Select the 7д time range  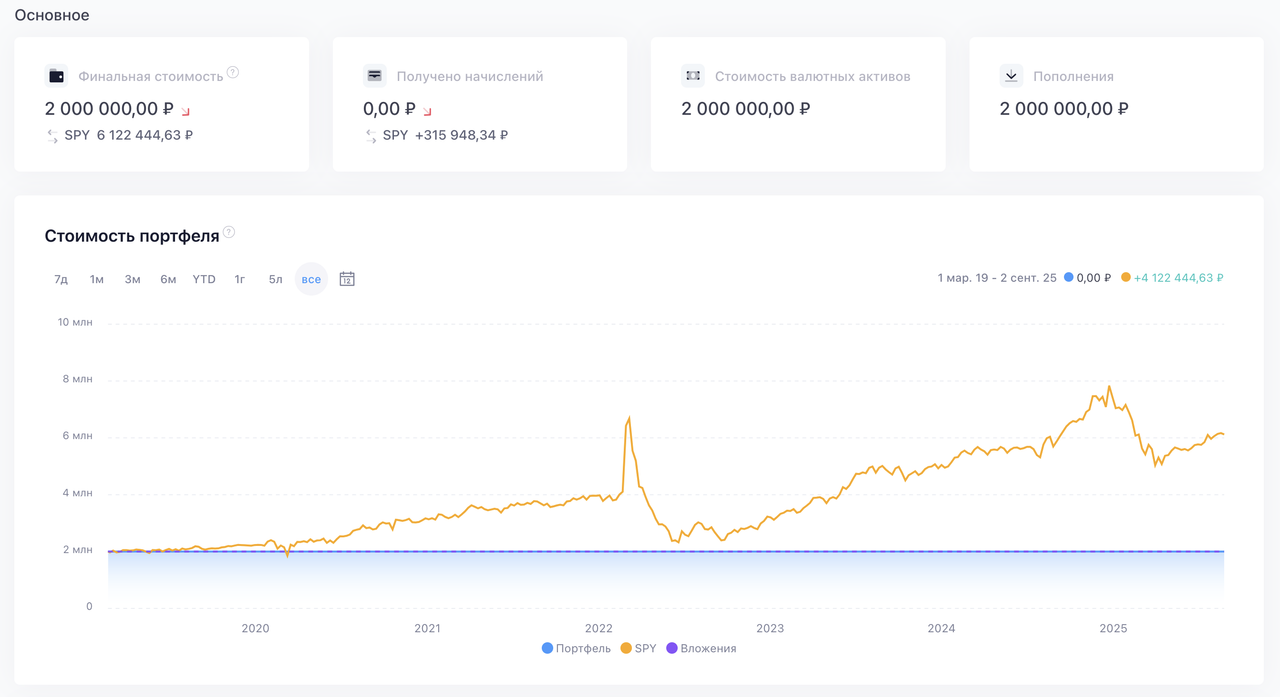pos(61,279)
